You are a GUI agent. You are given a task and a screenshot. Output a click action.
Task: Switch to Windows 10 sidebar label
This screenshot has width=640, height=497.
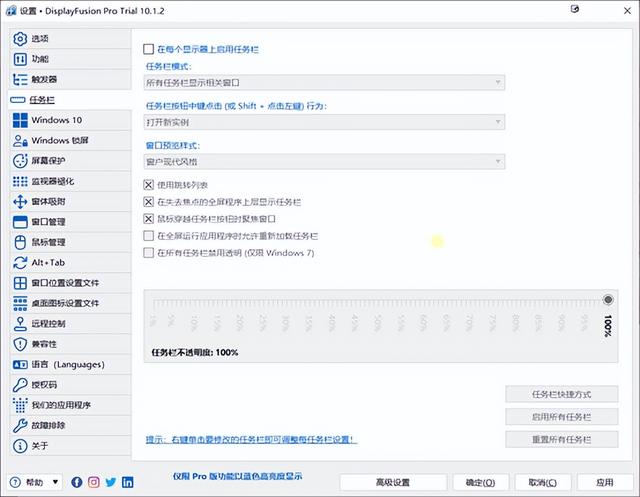coord(57,120)
